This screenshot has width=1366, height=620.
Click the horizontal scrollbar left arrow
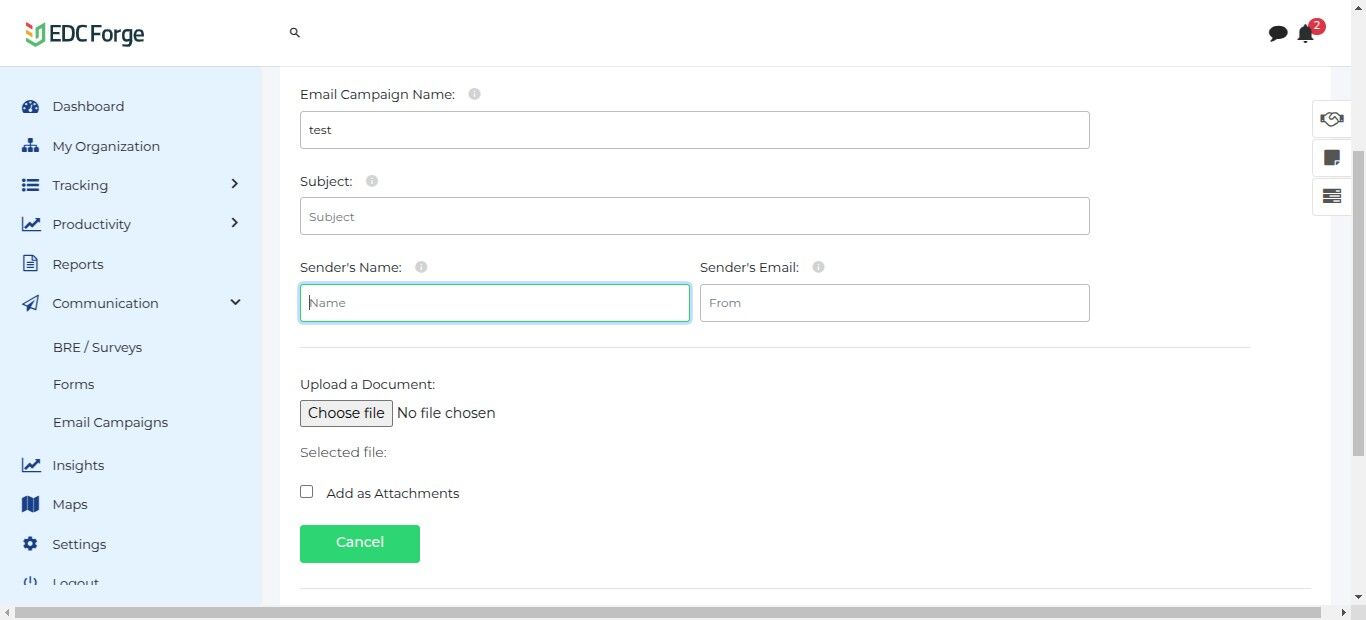coord(7,612)
